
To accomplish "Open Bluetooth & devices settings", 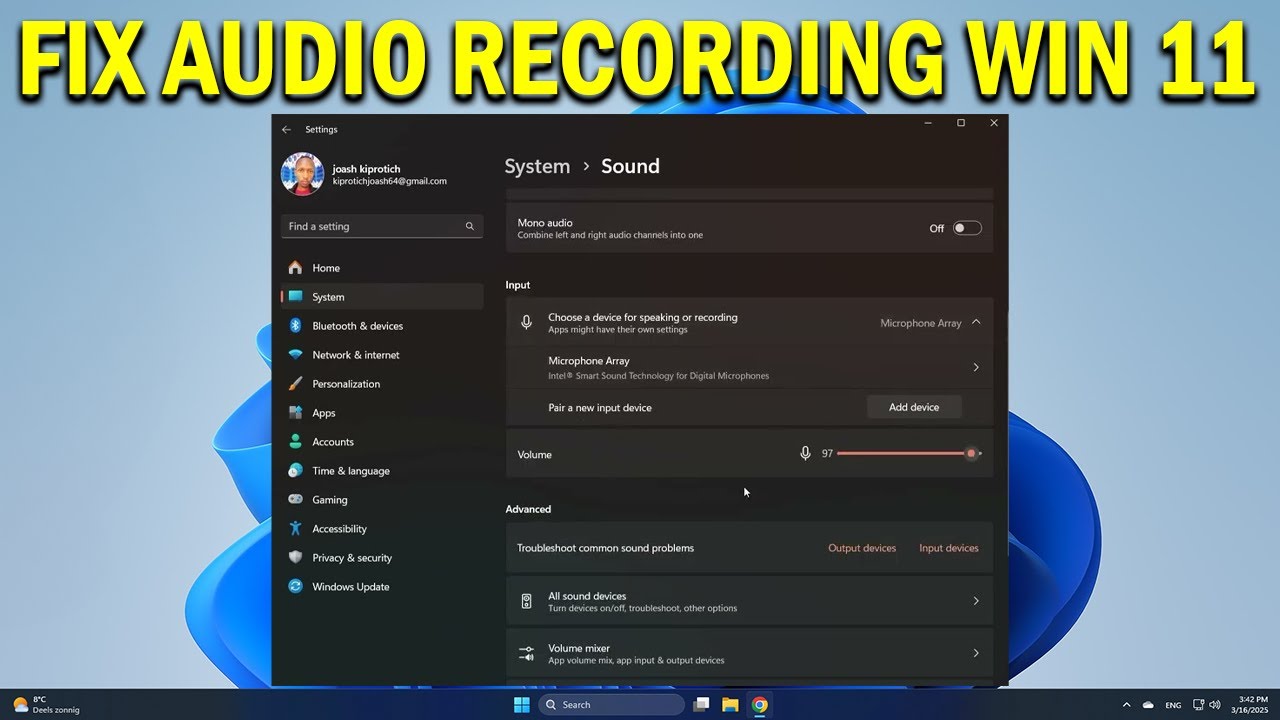I will (382, 326).
